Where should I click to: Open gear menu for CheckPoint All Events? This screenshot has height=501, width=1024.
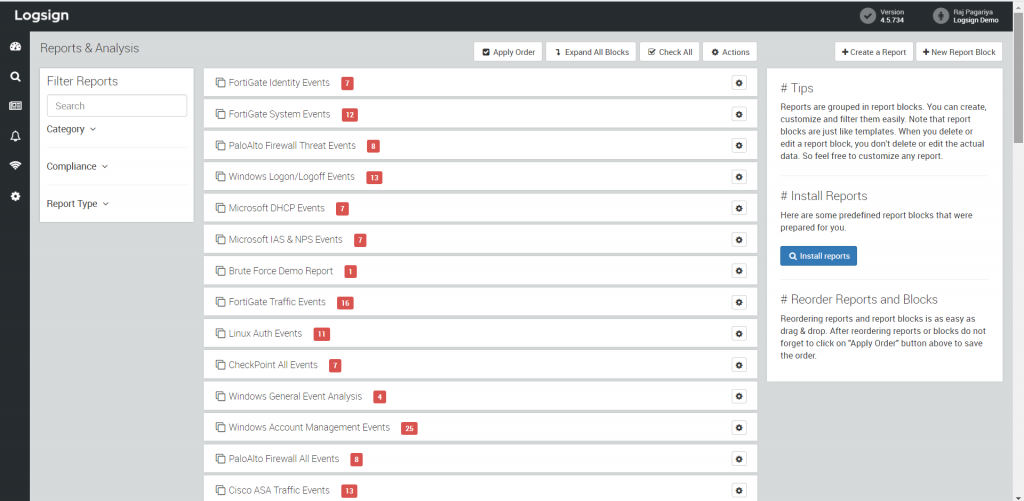(x=739, y=365)
